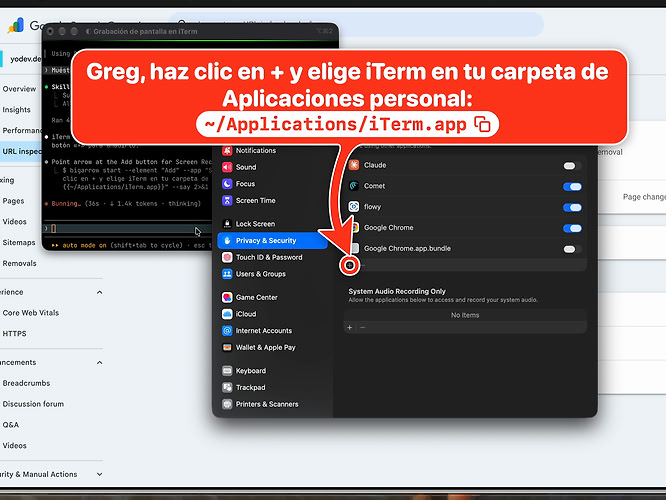
Task: Click 'System Audio Recording Only' heading
Action: [x=397, y=291]
